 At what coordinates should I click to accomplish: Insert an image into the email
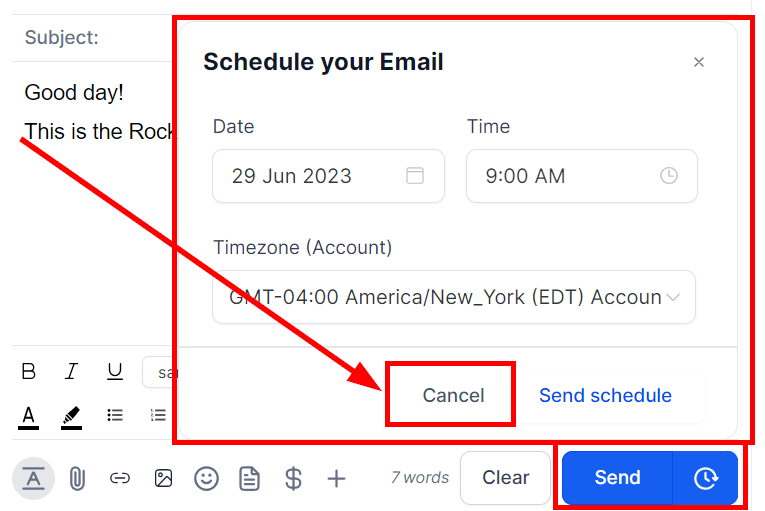[163, 478]
